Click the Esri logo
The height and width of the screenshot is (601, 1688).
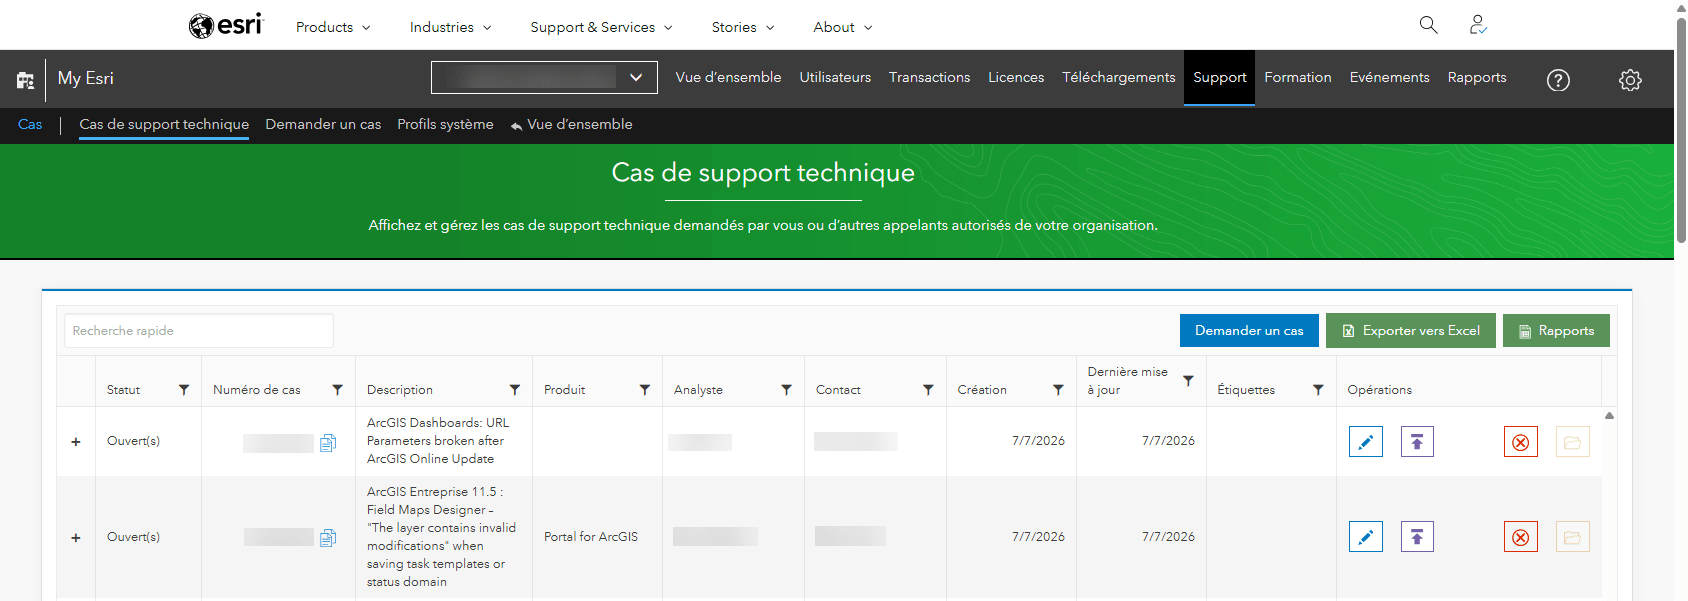[225, 25]
